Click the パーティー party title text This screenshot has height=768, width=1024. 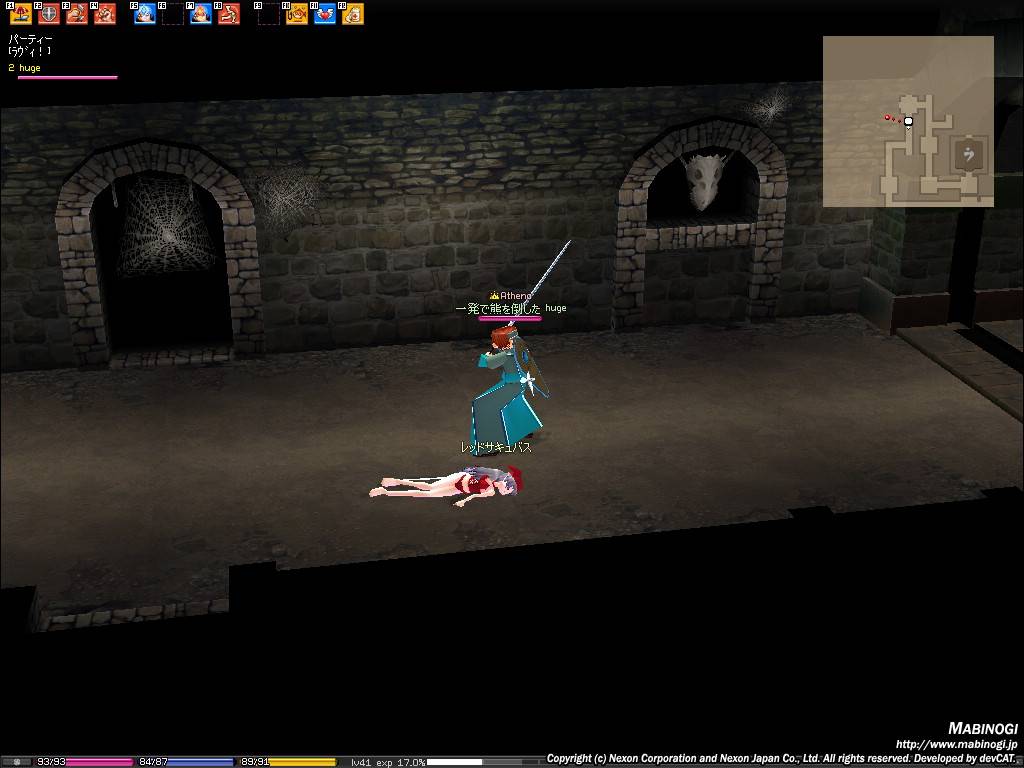[x=30, y=39]
